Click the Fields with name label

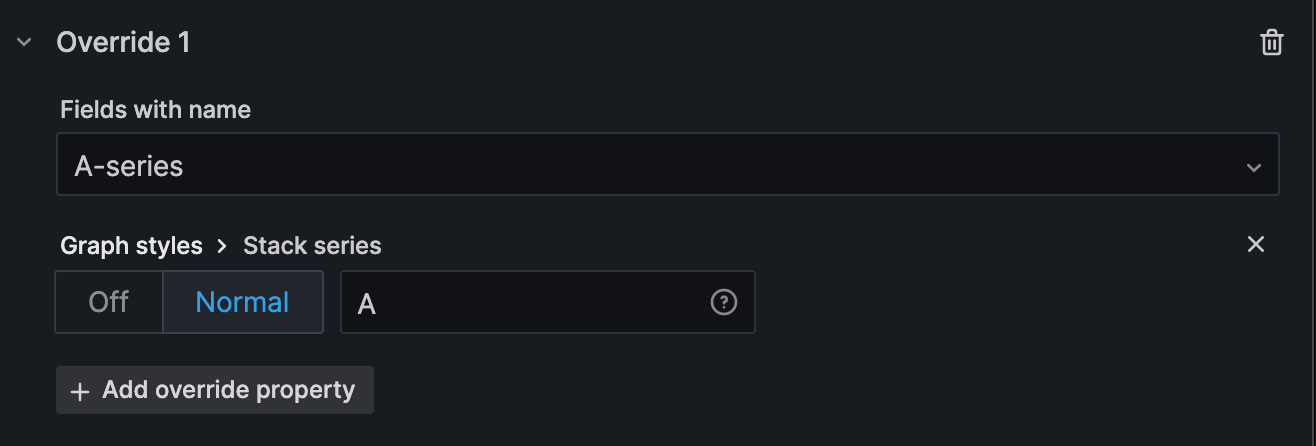155,109
